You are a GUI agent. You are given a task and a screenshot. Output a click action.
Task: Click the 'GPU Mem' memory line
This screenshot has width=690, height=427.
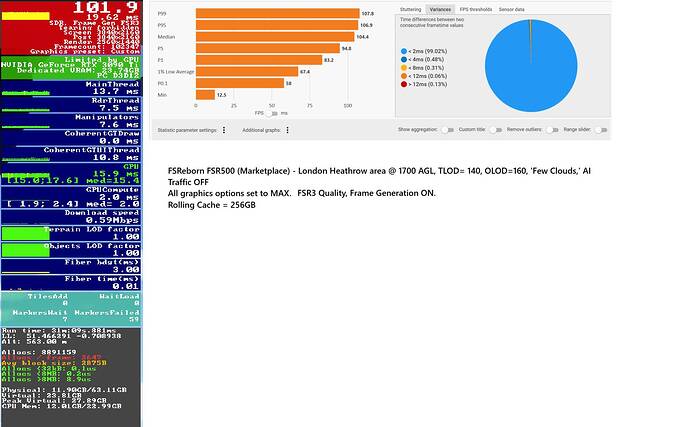click(x=62, y=406)
